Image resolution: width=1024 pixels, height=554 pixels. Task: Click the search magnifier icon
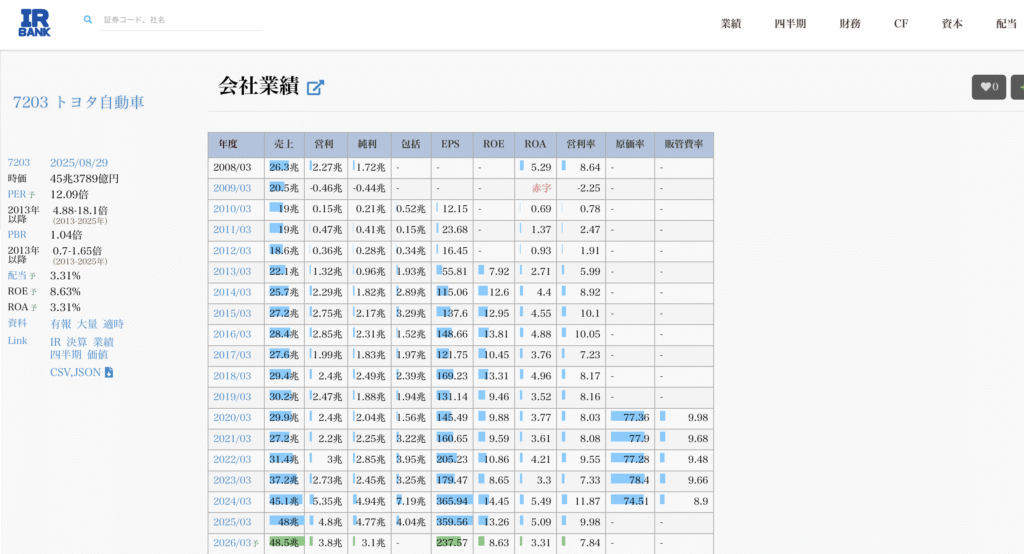click(x=88, y=20)
